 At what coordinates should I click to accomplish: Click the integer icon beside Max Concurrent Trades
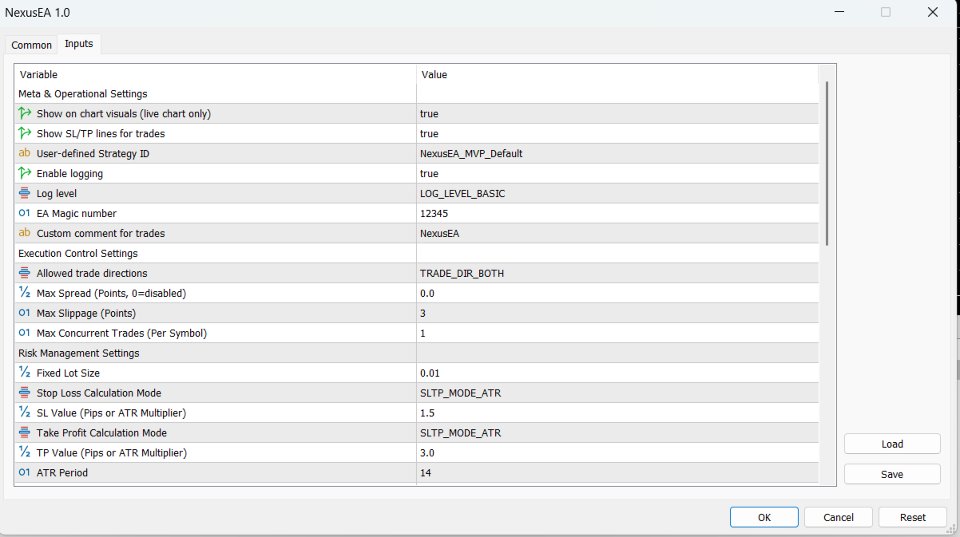pos(24,332)
